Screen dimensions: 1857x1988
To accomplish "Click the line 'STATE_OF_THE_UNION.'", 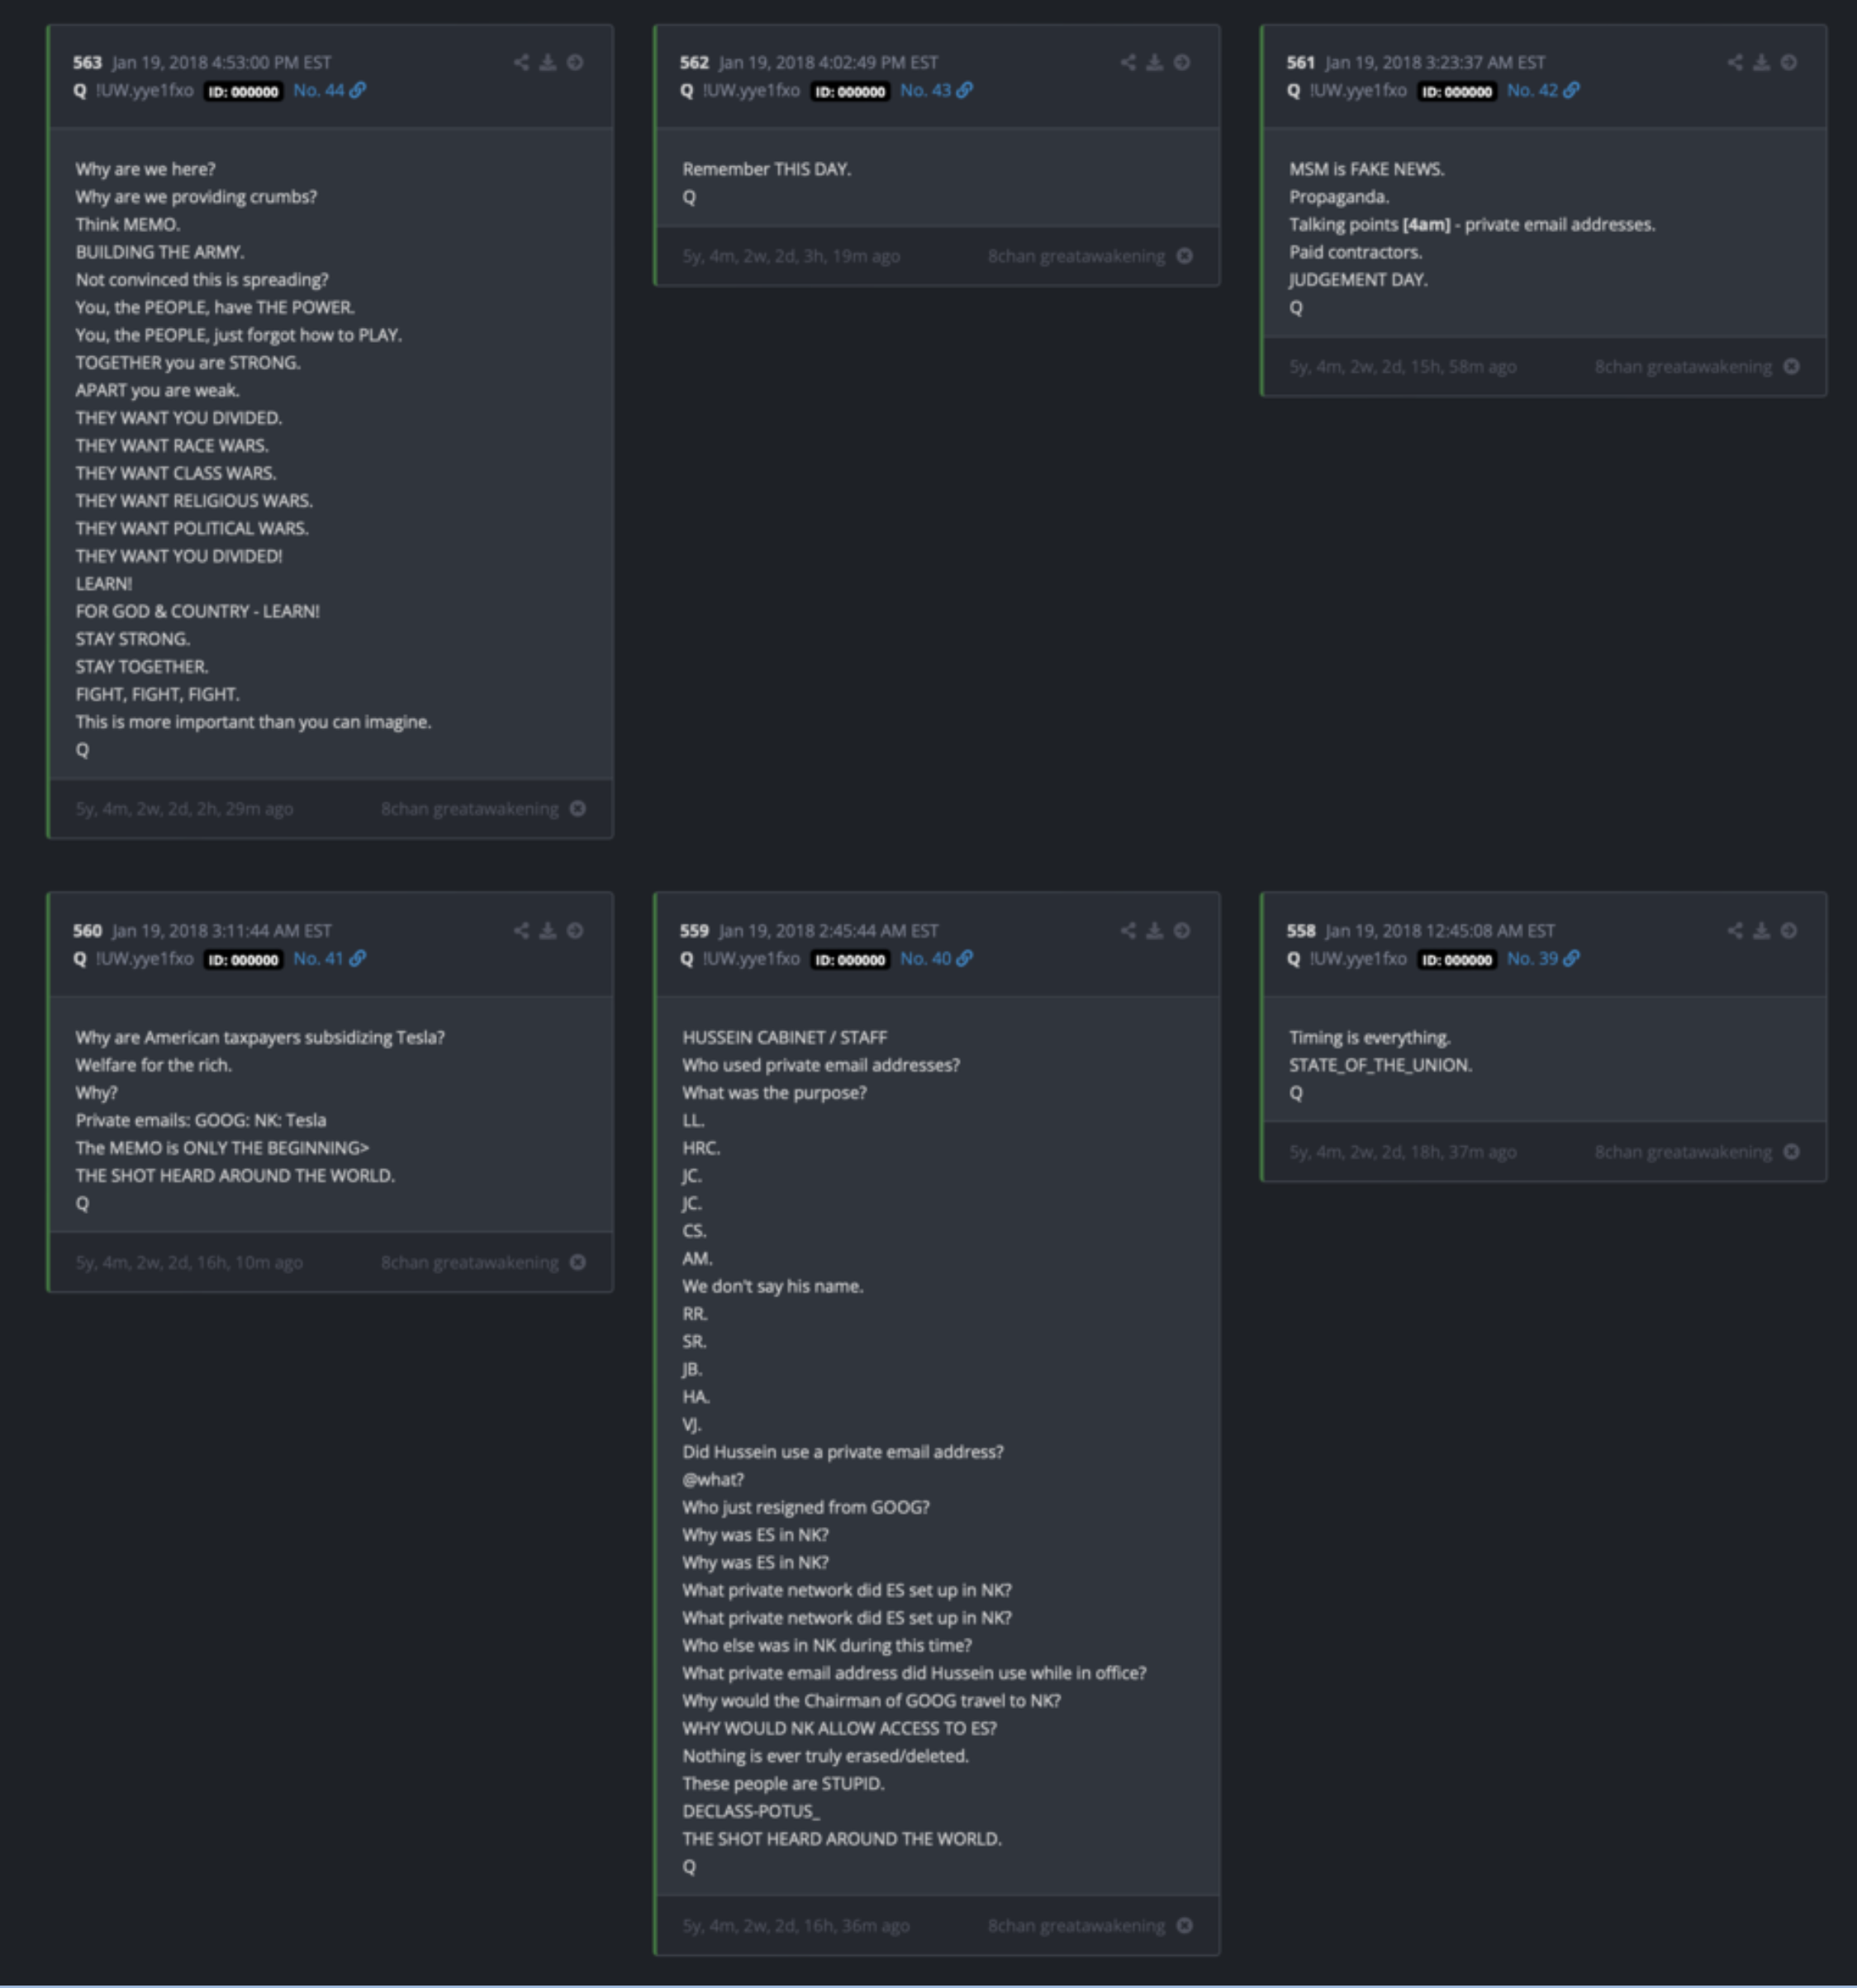I will click(x=1381, y=1065).
